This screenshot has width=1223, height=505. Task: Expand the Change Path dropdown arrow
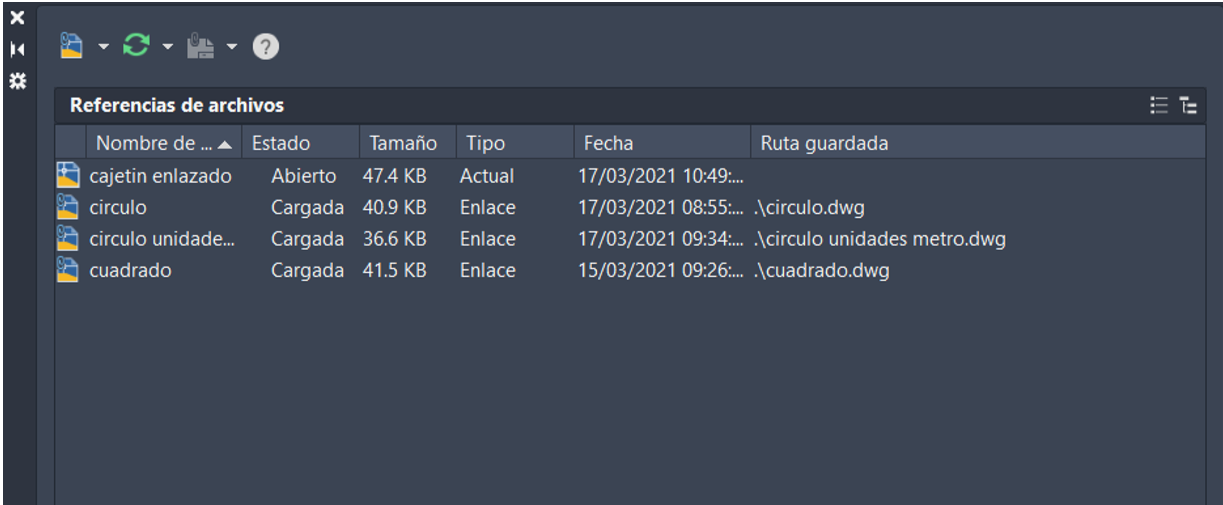coord(232,47)
